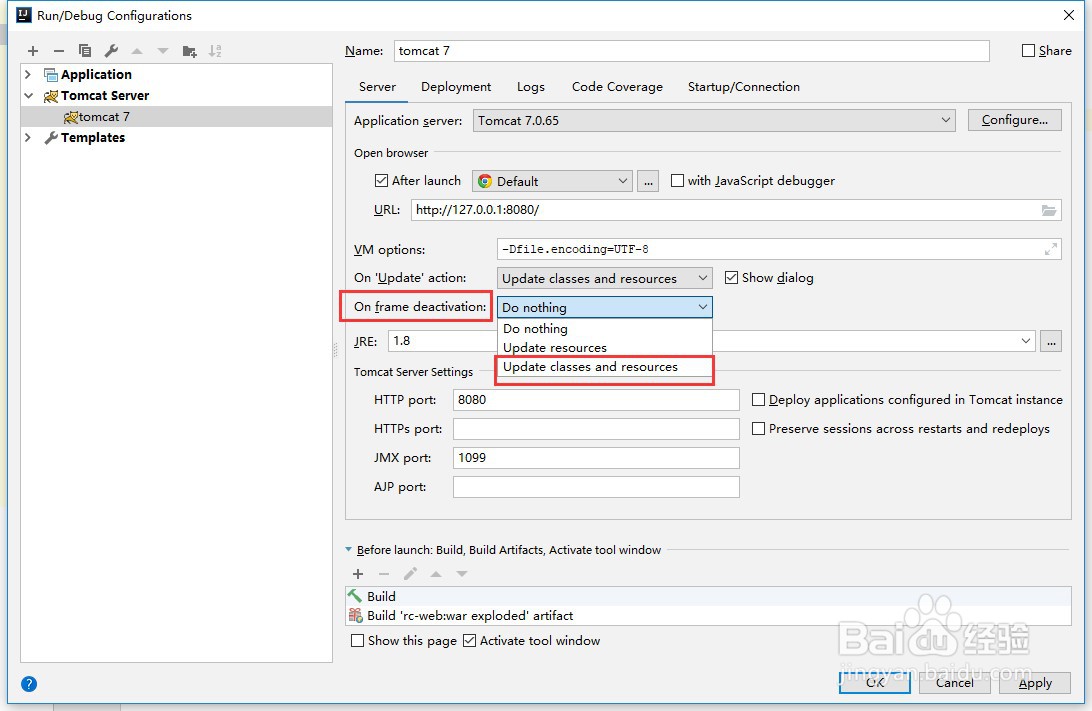Open edit defaults wrench icon
The width and height of the screenshot is (1092, 711).
(x=111, y=51)
